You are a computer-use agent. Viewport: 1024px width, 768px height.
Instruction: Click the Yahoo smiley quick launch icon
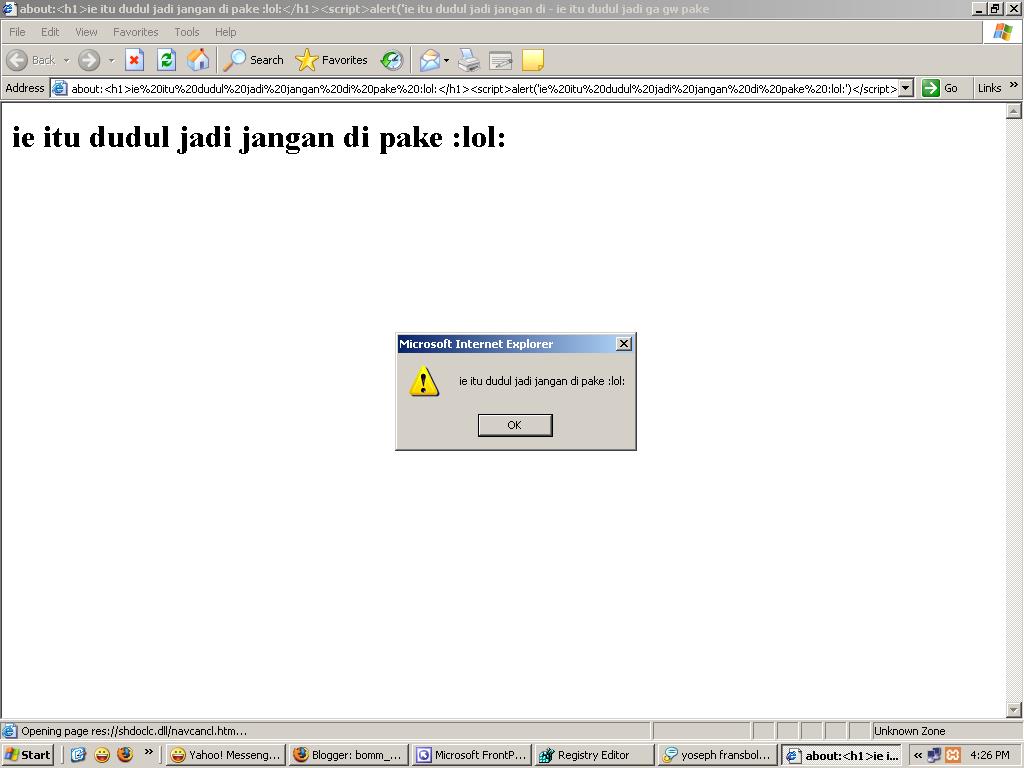pos(102,755)
